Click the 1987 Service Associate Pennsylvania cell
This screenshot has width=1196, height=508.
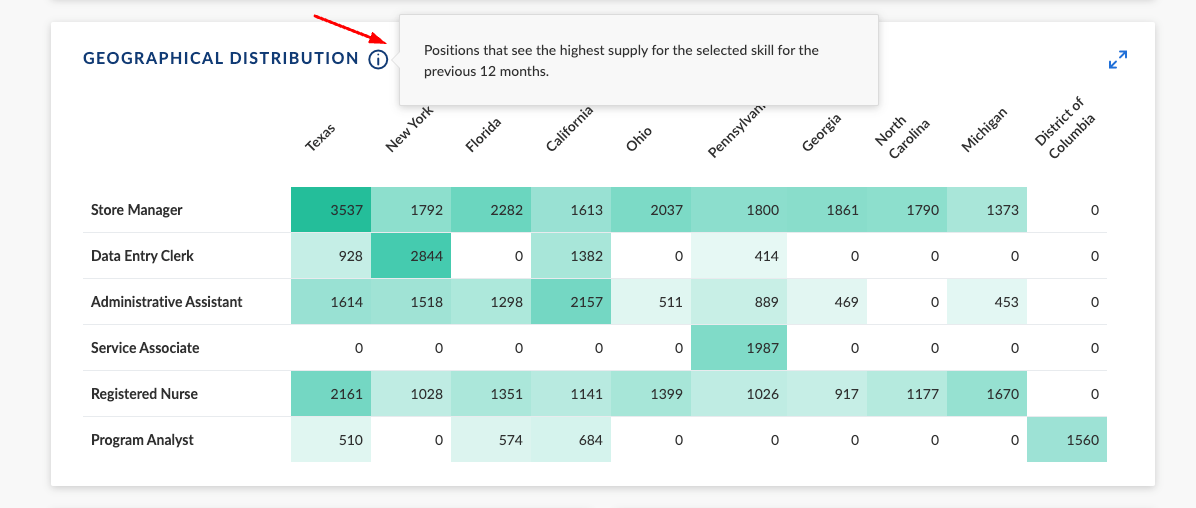739,348
